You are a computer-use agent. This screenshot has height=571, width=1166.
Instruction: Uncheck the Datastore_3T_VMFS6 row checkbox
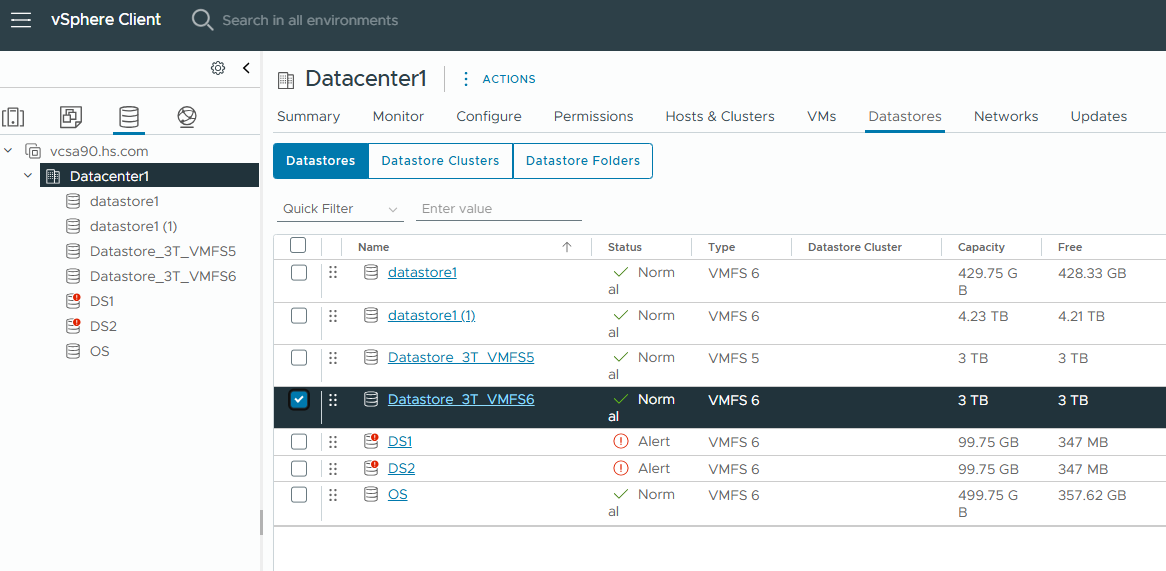[299, 400]
